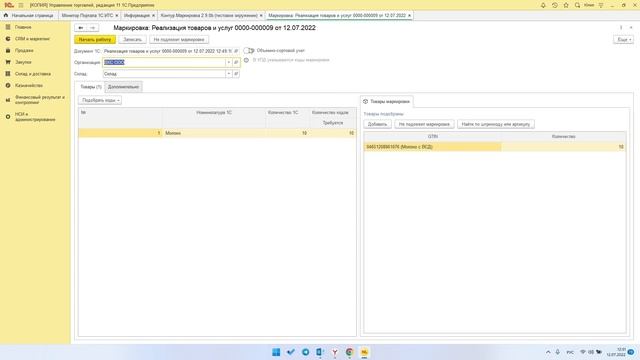Open CRM и маркетинг section

32,39
